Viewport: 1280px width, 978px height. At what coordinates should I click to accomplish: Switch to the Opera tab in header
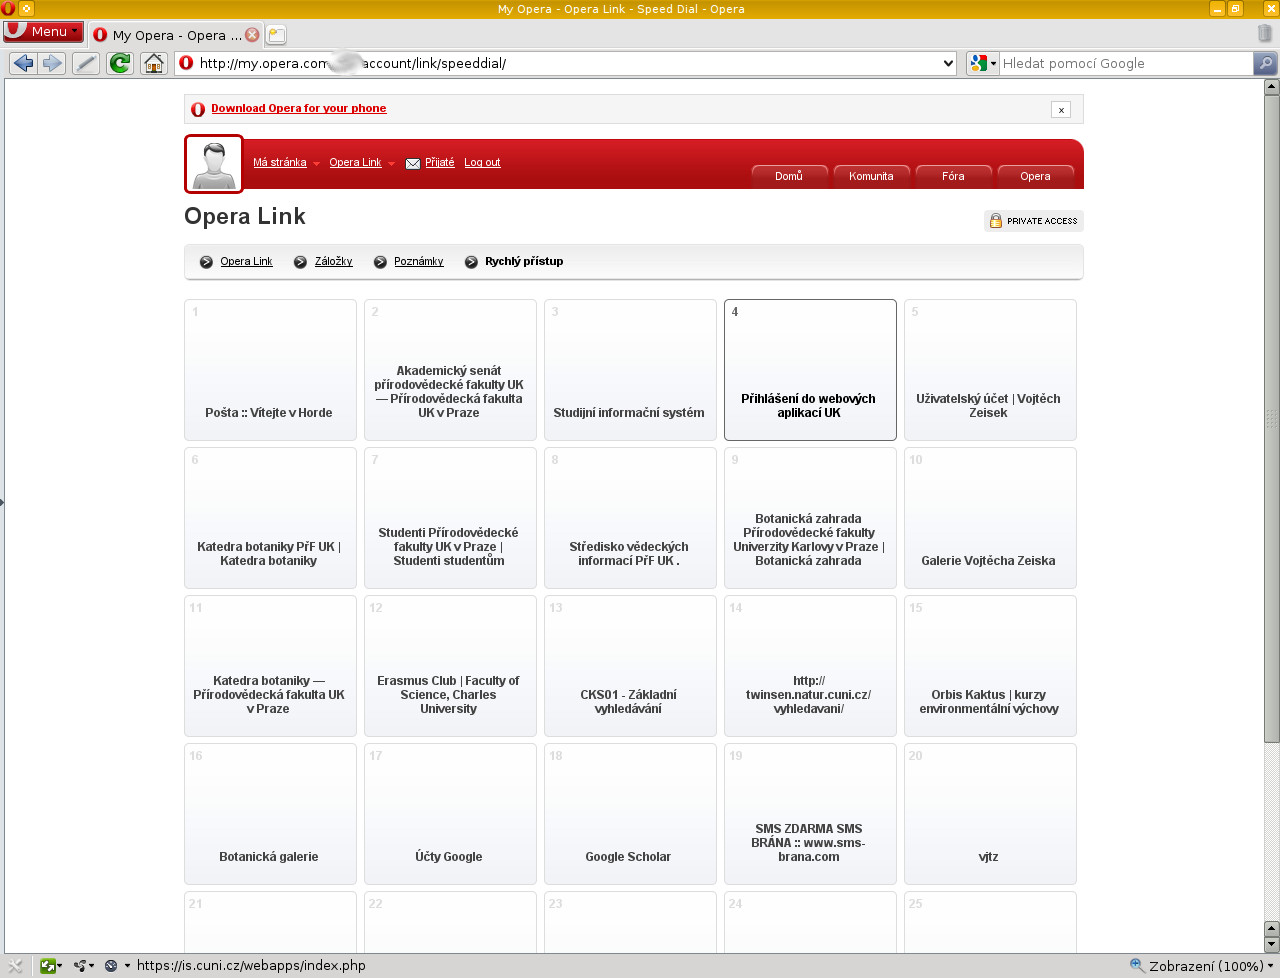(x=1035, y=176)
